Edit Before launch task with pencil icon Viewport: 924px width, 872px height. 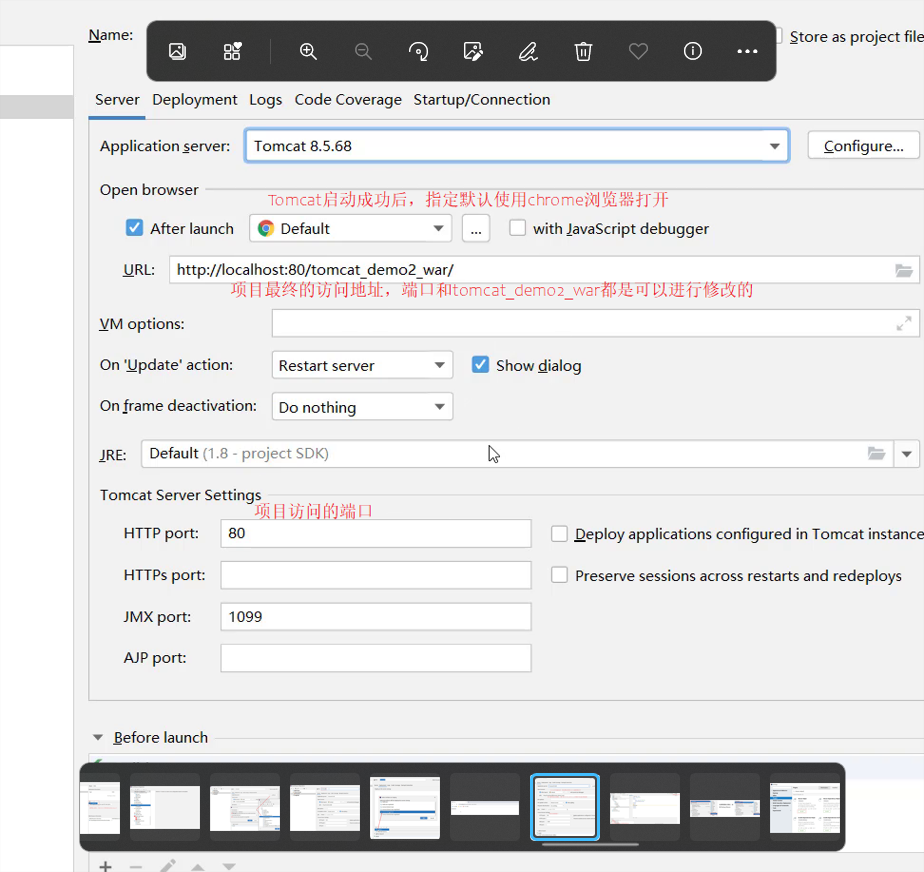167,866
